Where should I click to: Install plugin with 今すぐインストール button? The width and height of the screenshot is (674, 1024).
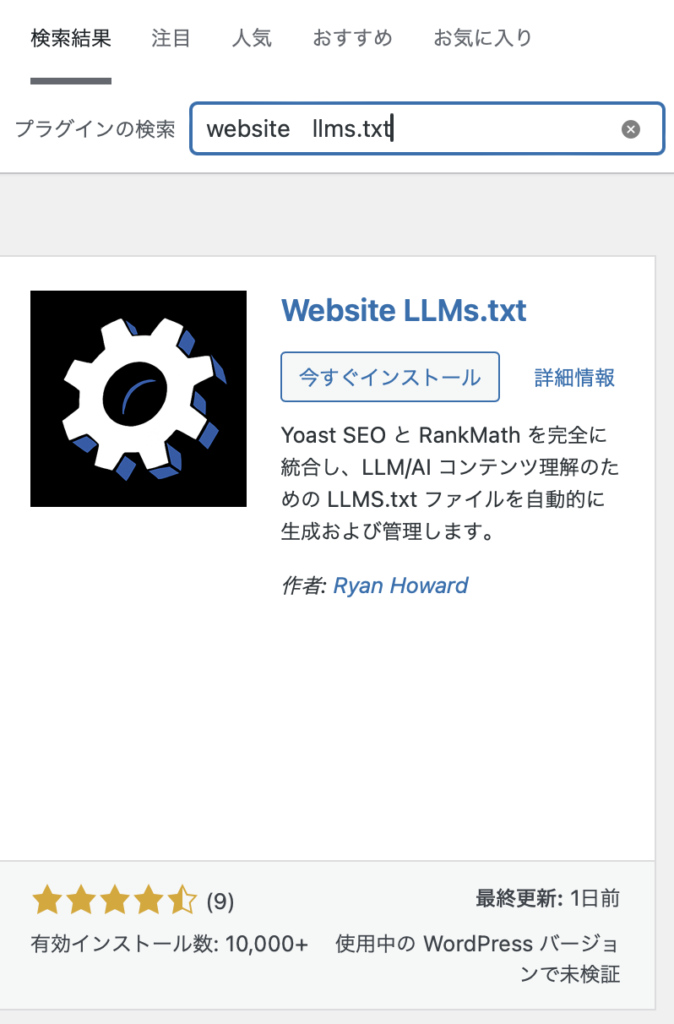click(x=390, y=377)
